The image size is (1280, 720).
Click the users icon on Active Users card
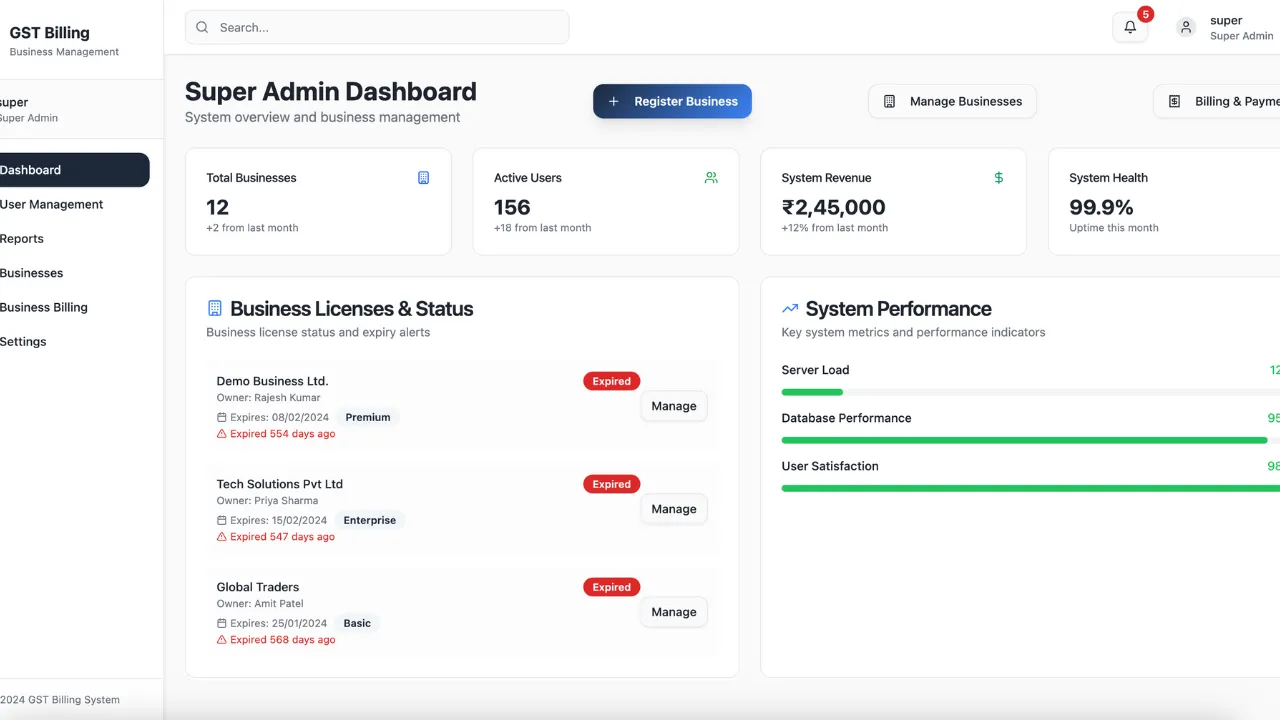[711, 178]
